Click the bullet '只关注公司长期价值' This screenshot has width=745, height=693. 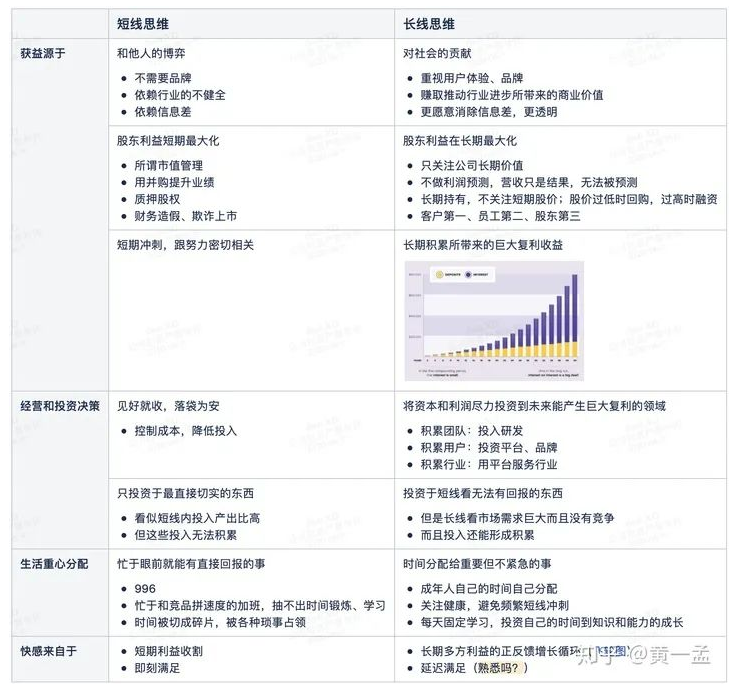pos(472,165)
